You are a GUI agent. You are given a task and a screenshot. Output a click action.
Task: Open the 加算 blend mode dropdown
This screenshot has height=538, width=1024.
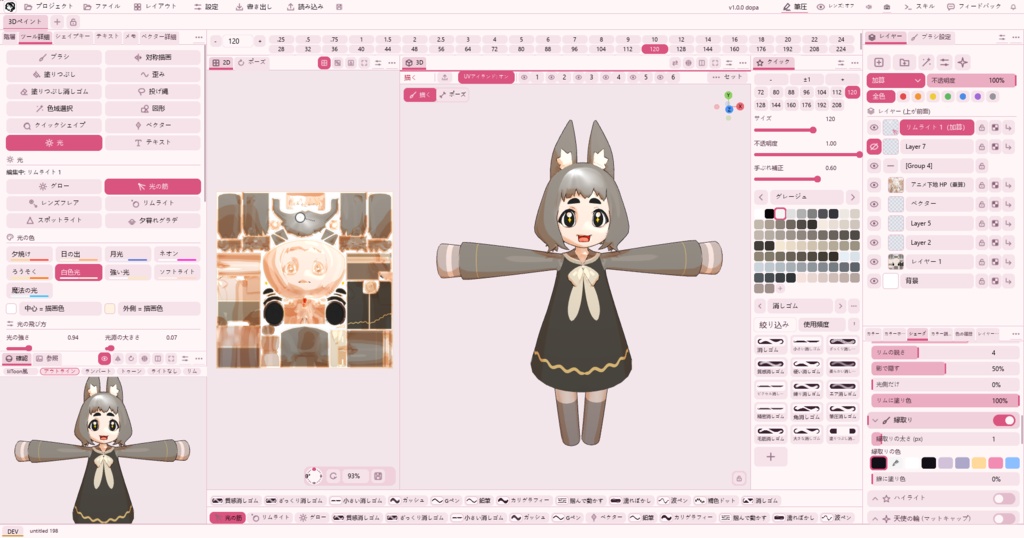click(895, 80)
